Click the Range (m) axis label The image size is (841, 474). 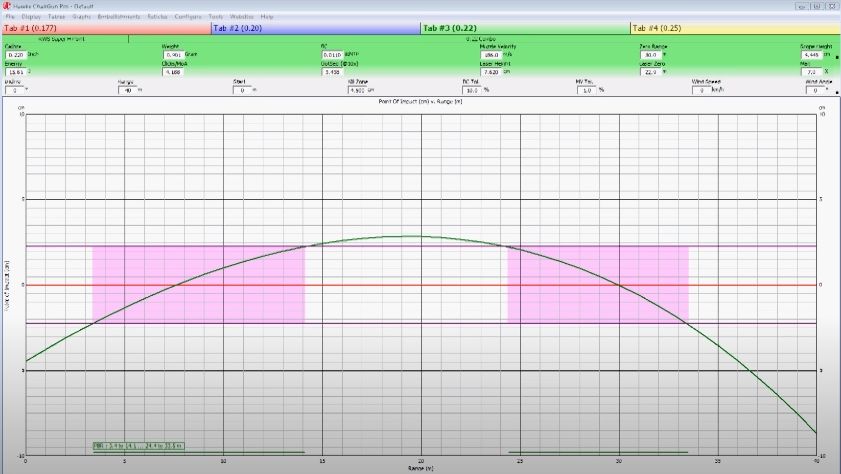click(420, 468)
